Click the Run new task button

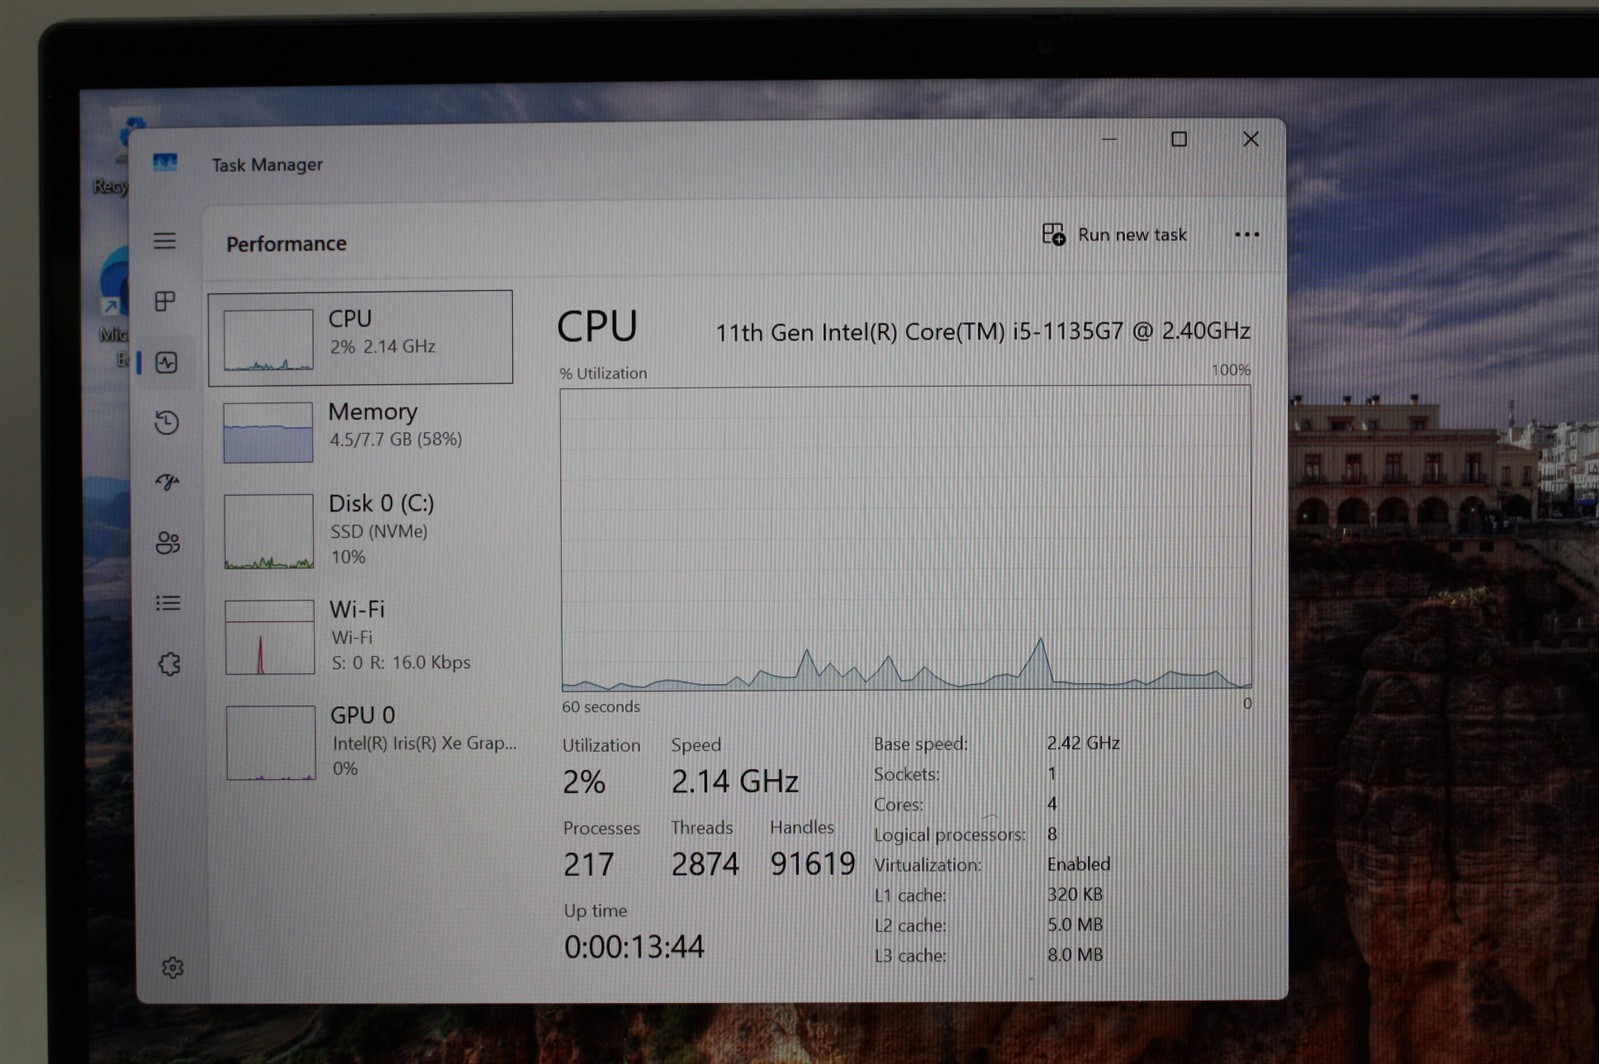click(1114, 234)
